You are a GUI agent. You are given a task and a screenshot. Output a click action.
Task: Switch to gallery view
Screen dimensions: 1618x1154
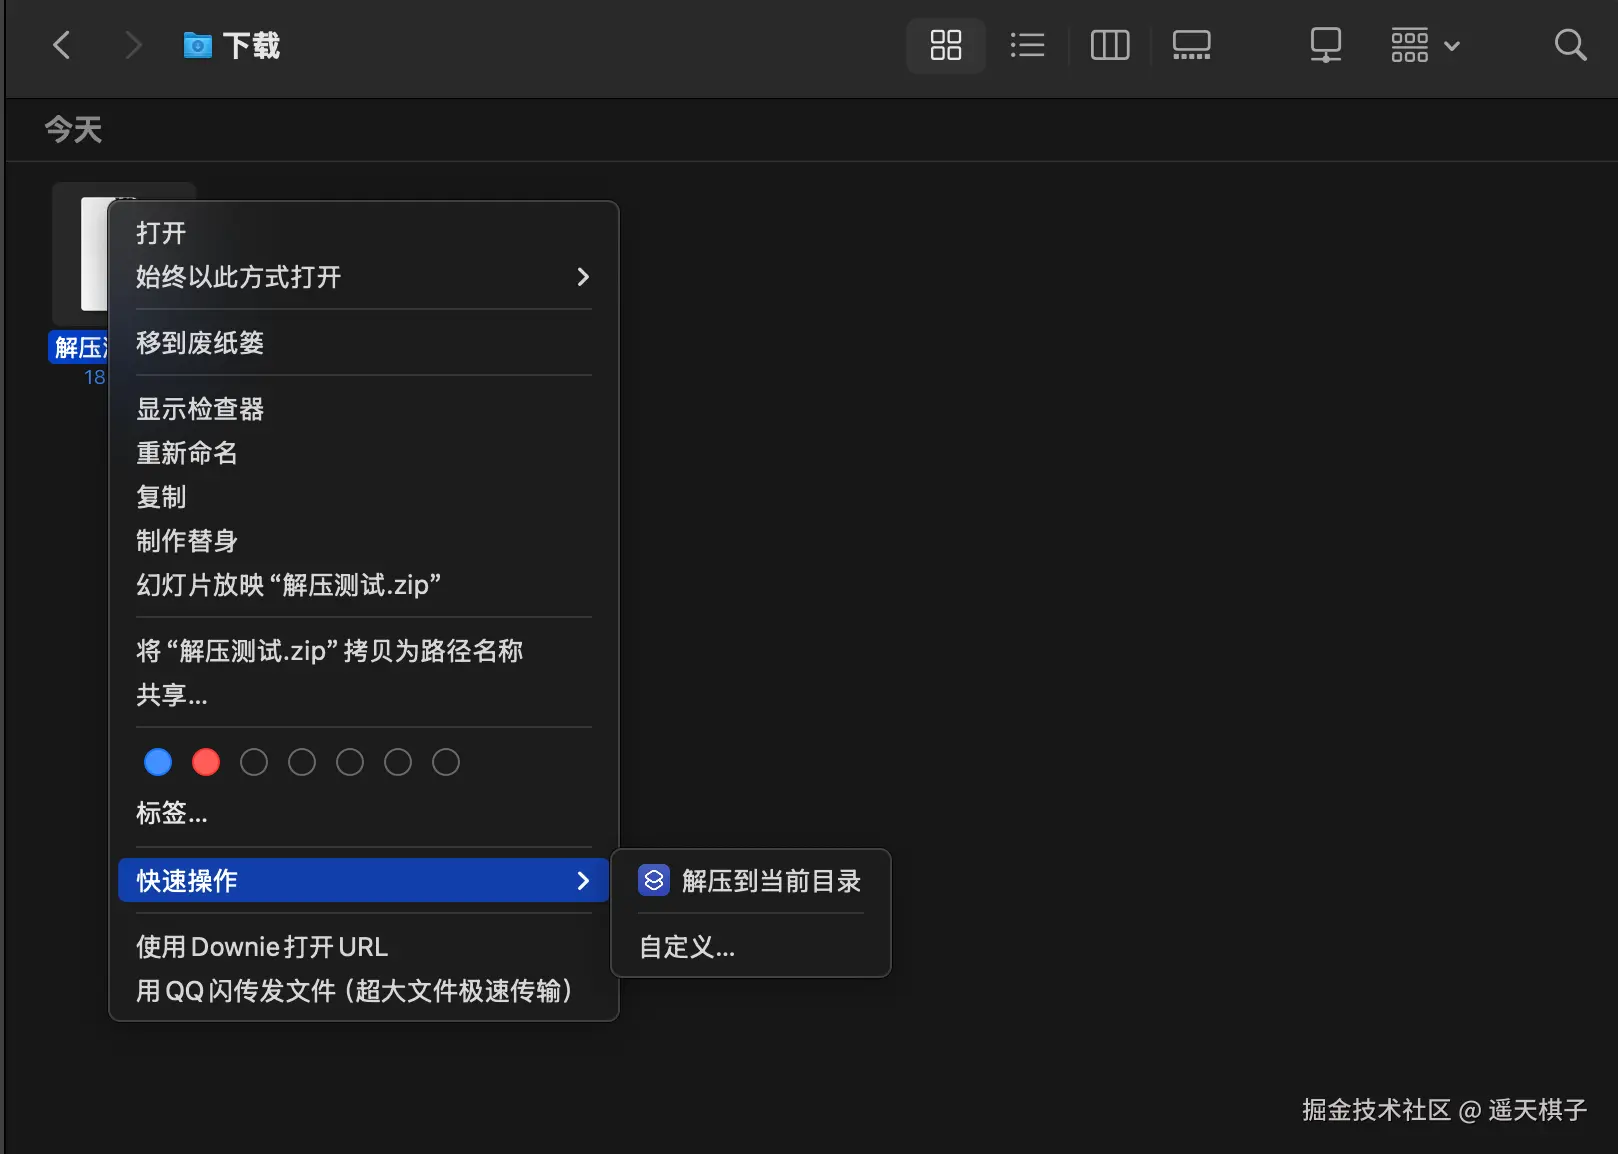click(1191, 45)
